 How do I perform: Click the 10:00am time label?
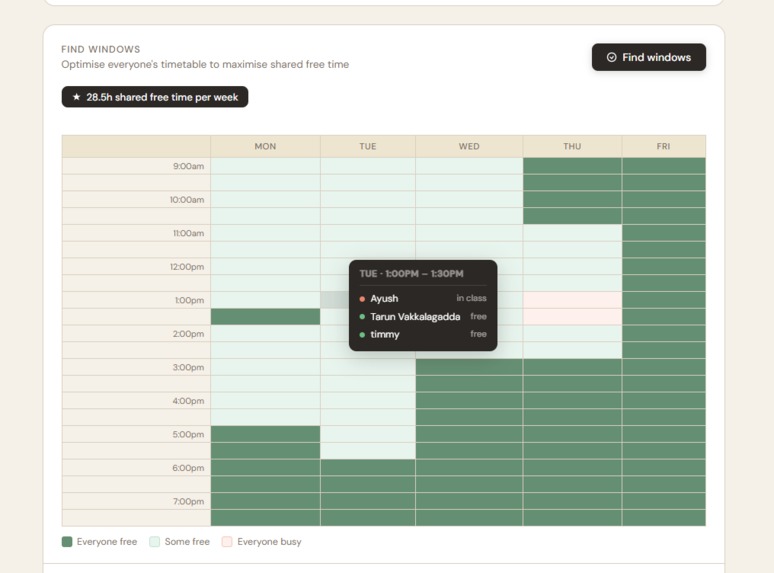[x=187, y=200]
